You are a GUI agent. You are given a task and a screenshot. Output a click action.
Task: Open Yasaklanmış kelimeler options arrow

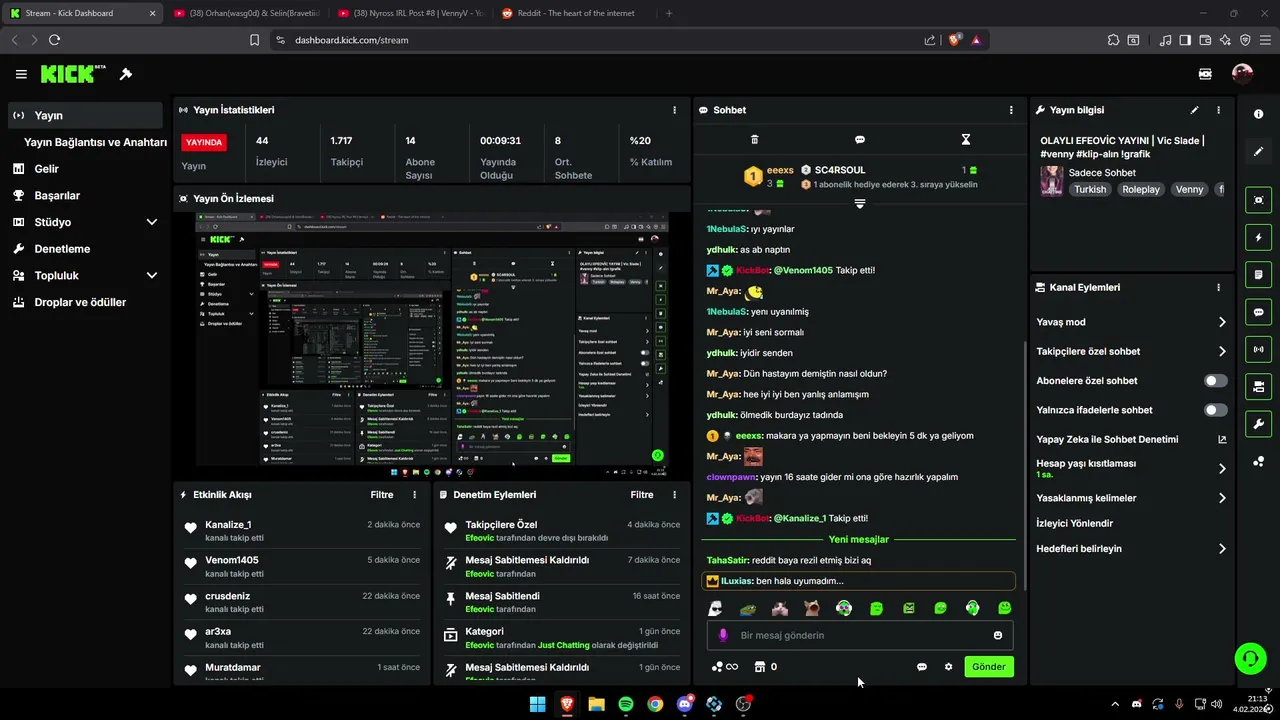[1222, 498]
